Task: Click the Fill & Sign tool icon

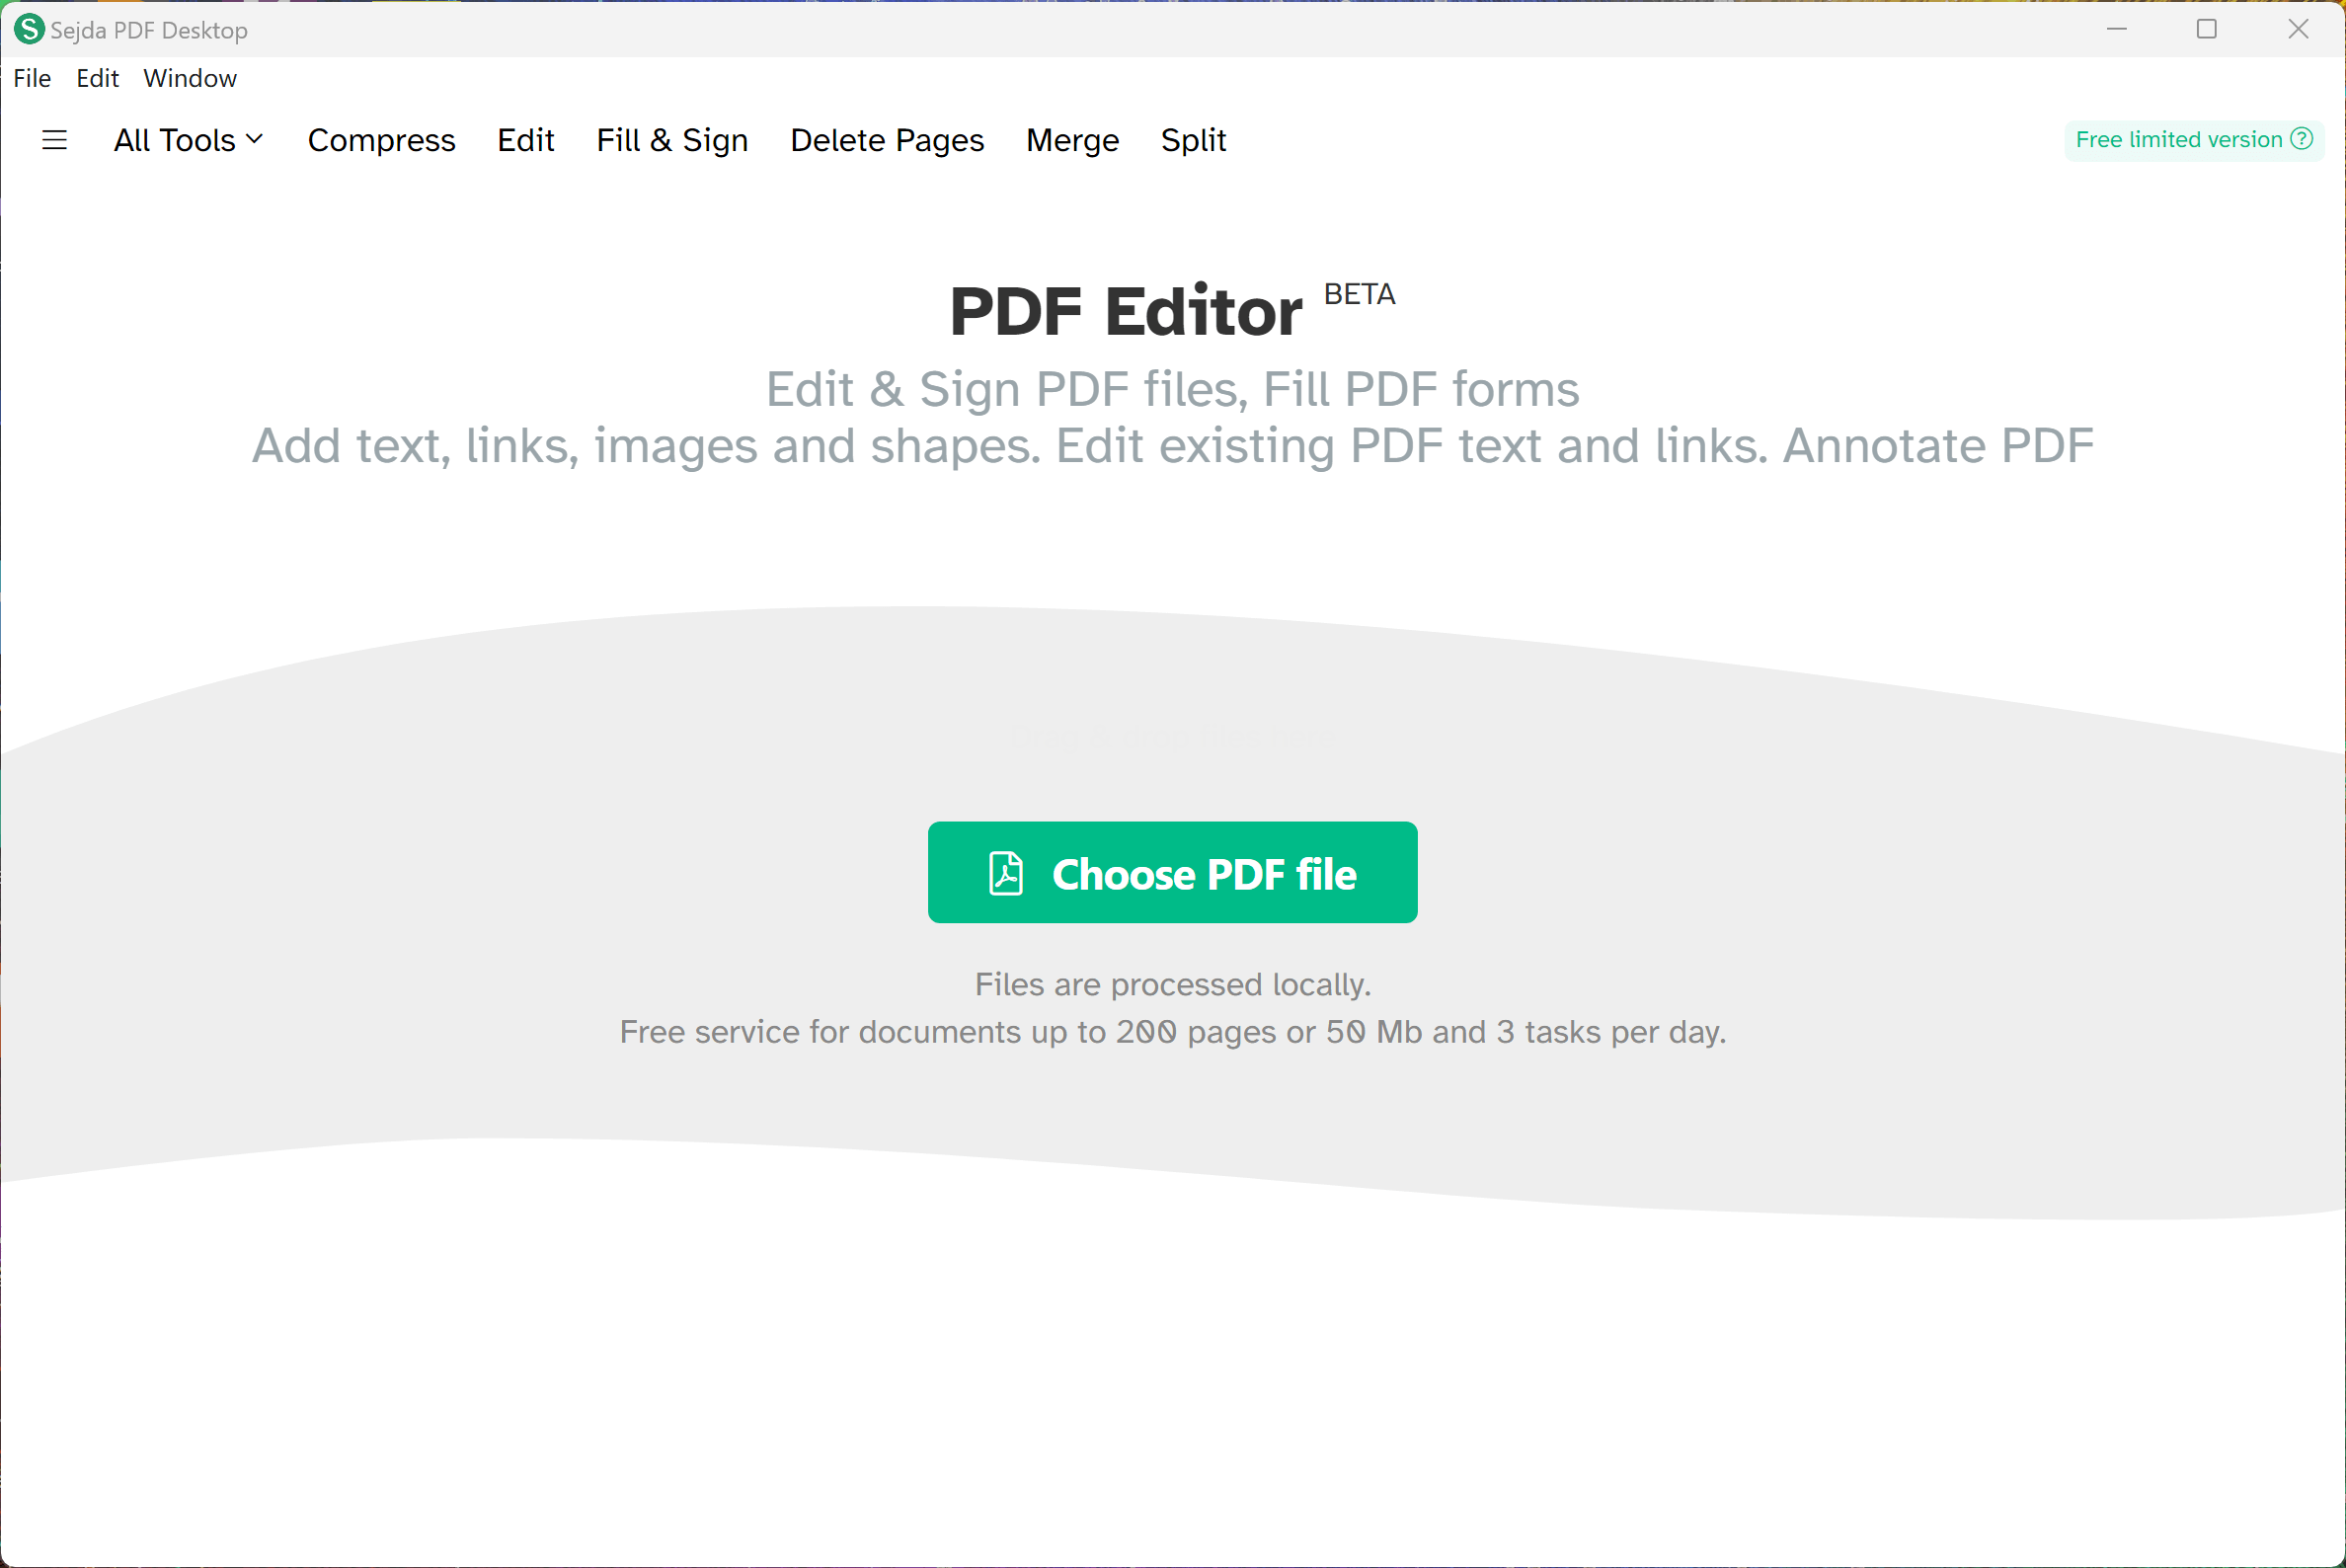Action: tap(671, 140)
